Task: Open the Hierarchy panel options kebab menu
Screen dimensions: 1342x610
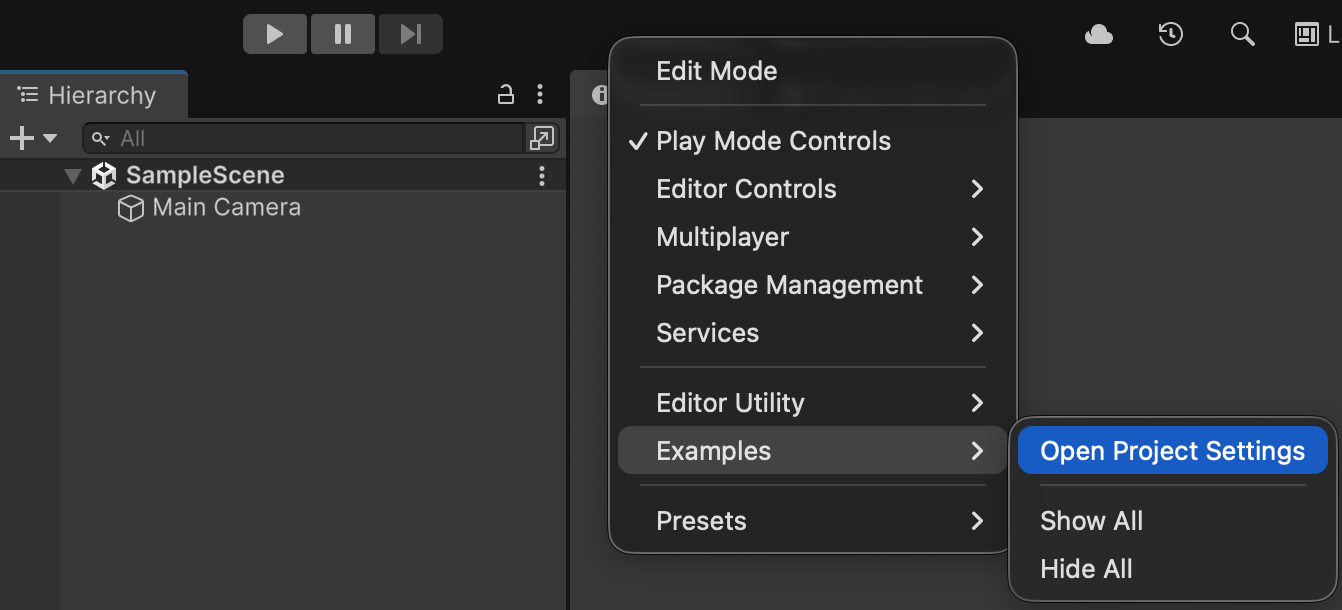Action: (x=540, y=94)
